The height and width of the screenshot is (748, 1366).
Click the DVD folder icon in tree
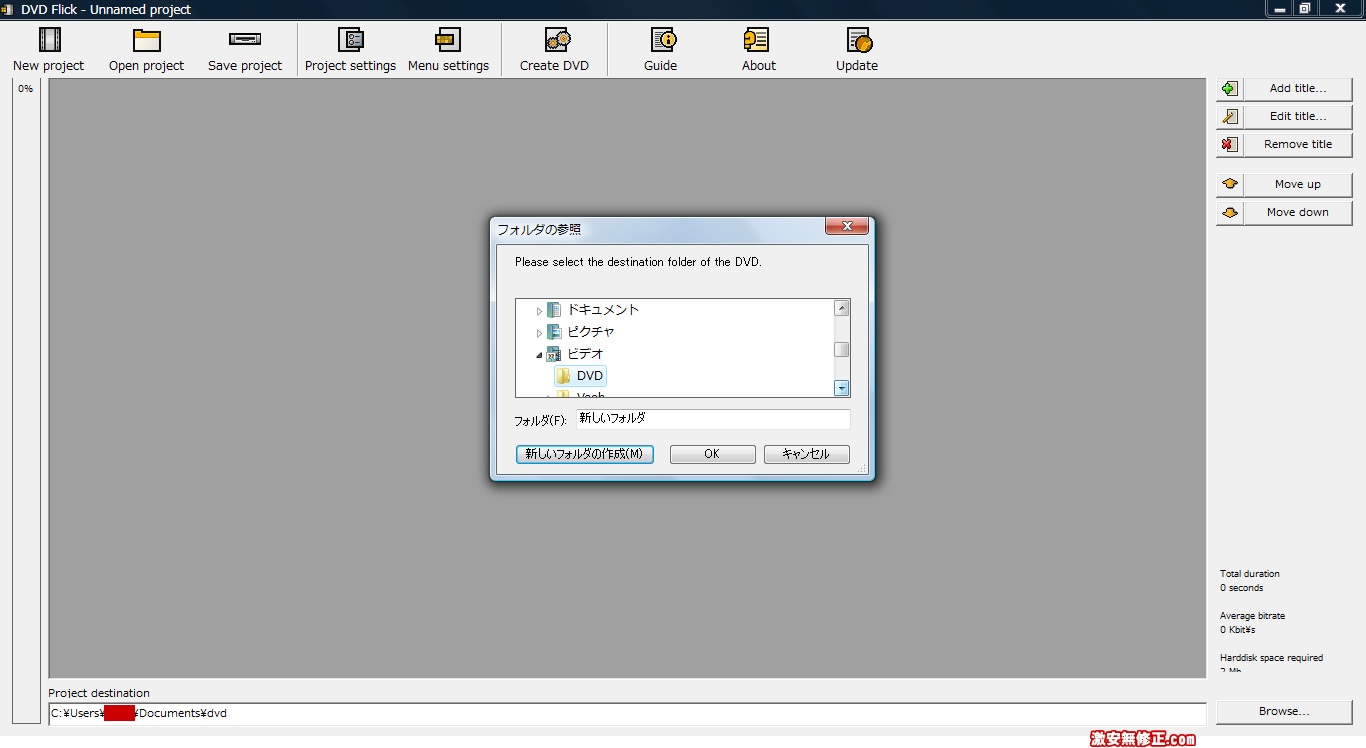[x=564, y=376]
